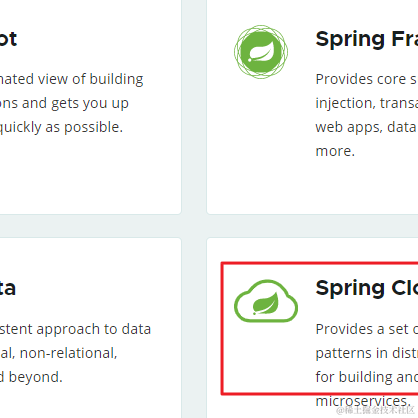Screen dimensions: 418x418
Task: Click the "Provides core s" description line
Action: [366, 79]
